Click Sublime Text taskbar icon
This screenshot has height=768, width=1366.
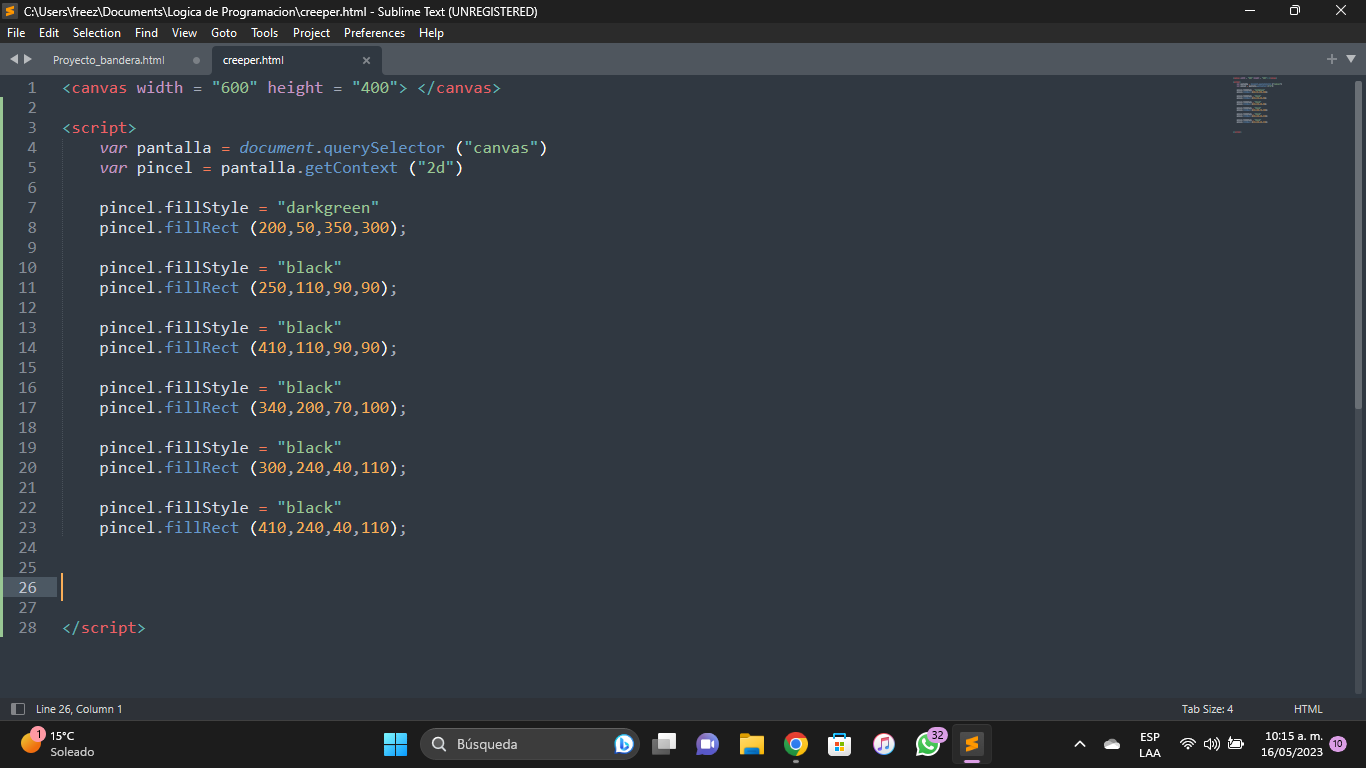click(972, 744)
